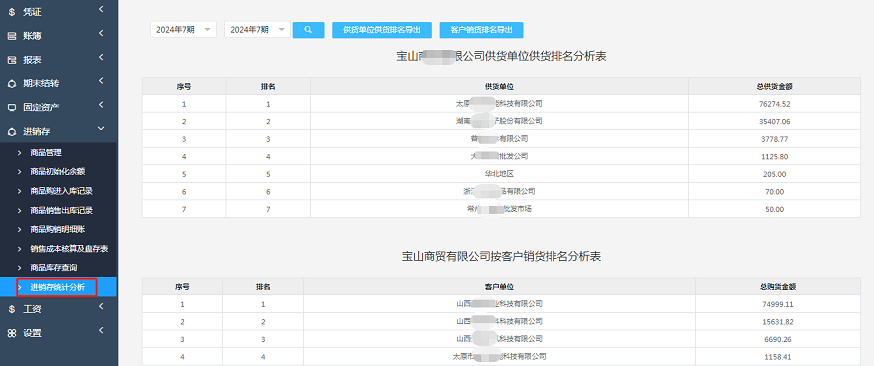
Task: Expand the 设置 menu chevron
Action: pos(101,330)
